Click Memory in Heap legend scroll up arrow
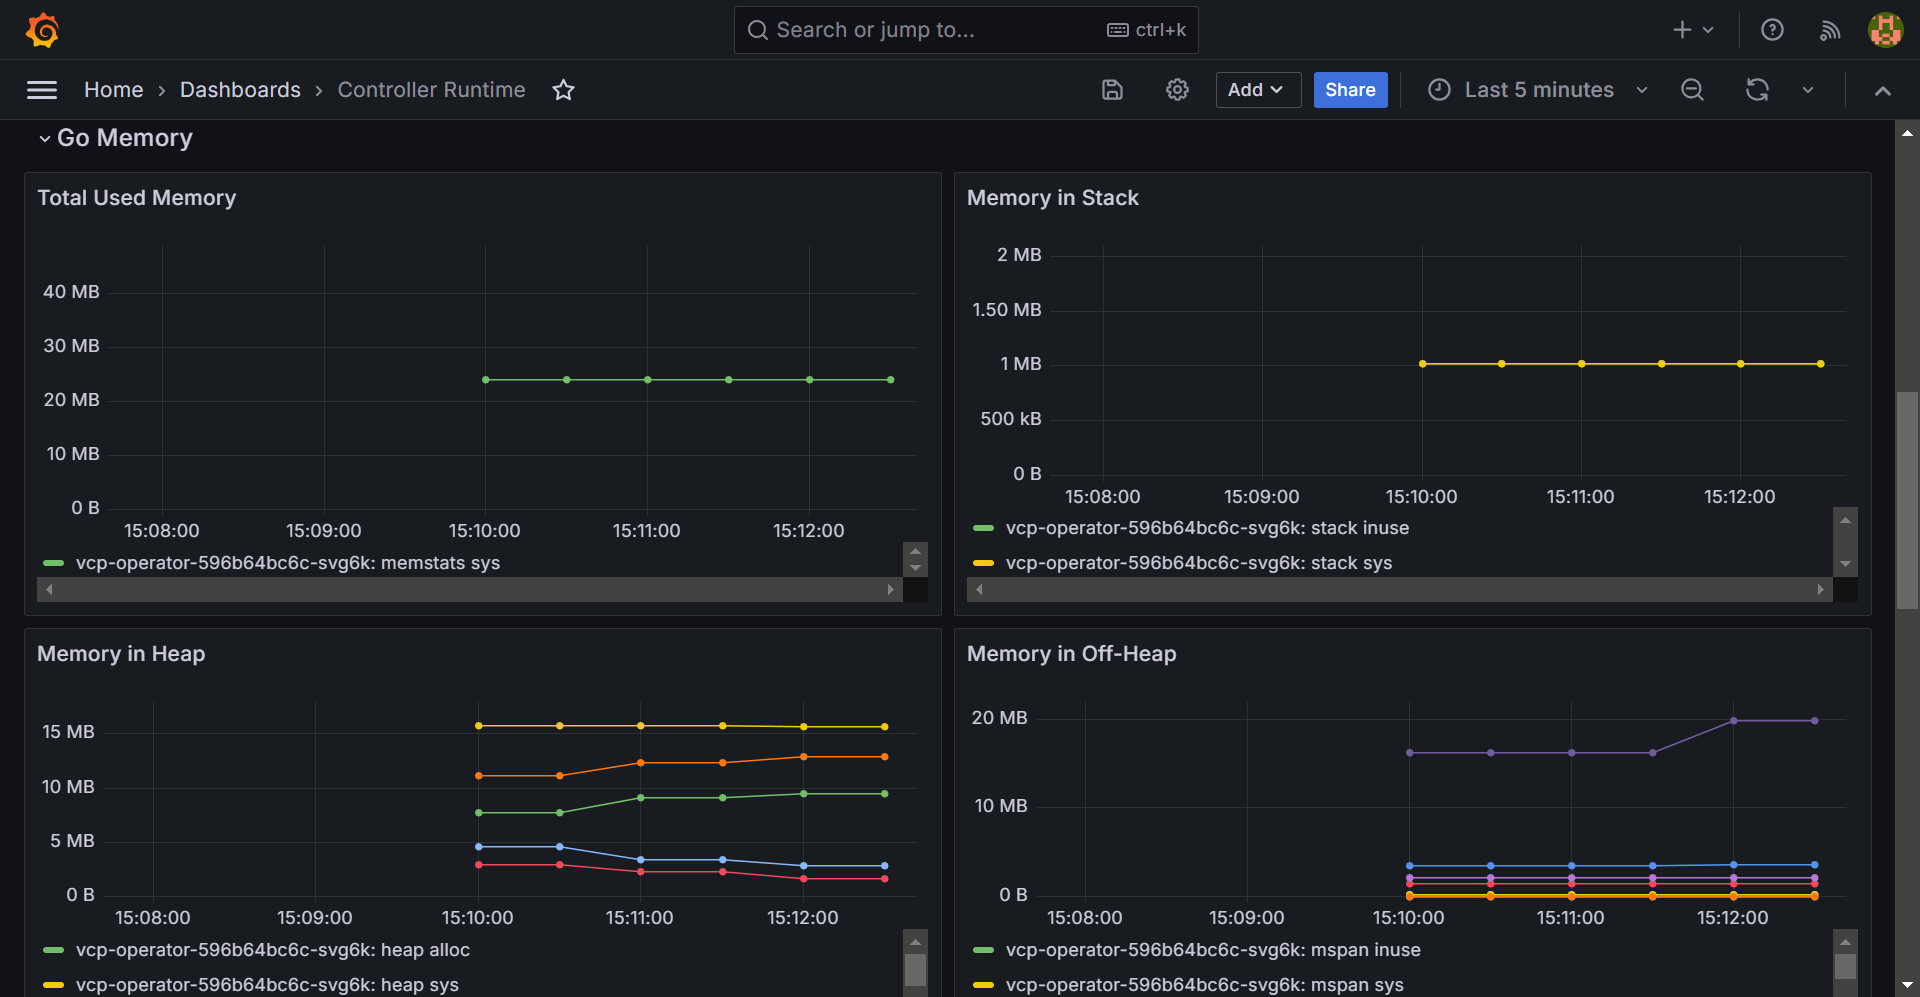The width and height of the screenshot is (1920, 997). pyautogui.click(x=915, y=942)
